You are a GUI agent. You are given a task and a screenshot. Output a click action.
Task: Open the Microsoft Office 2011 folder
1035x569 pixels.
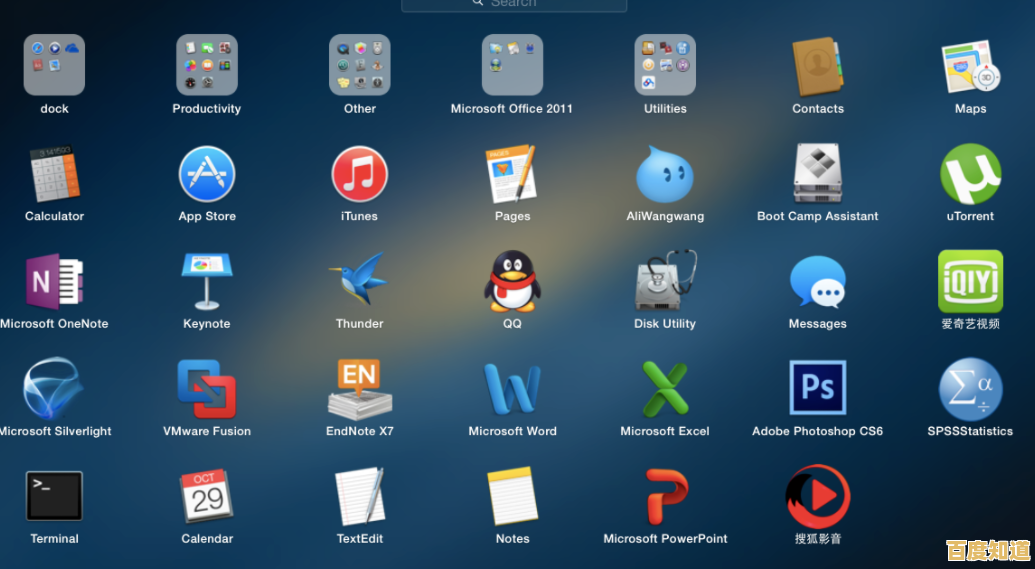(512, 65)
